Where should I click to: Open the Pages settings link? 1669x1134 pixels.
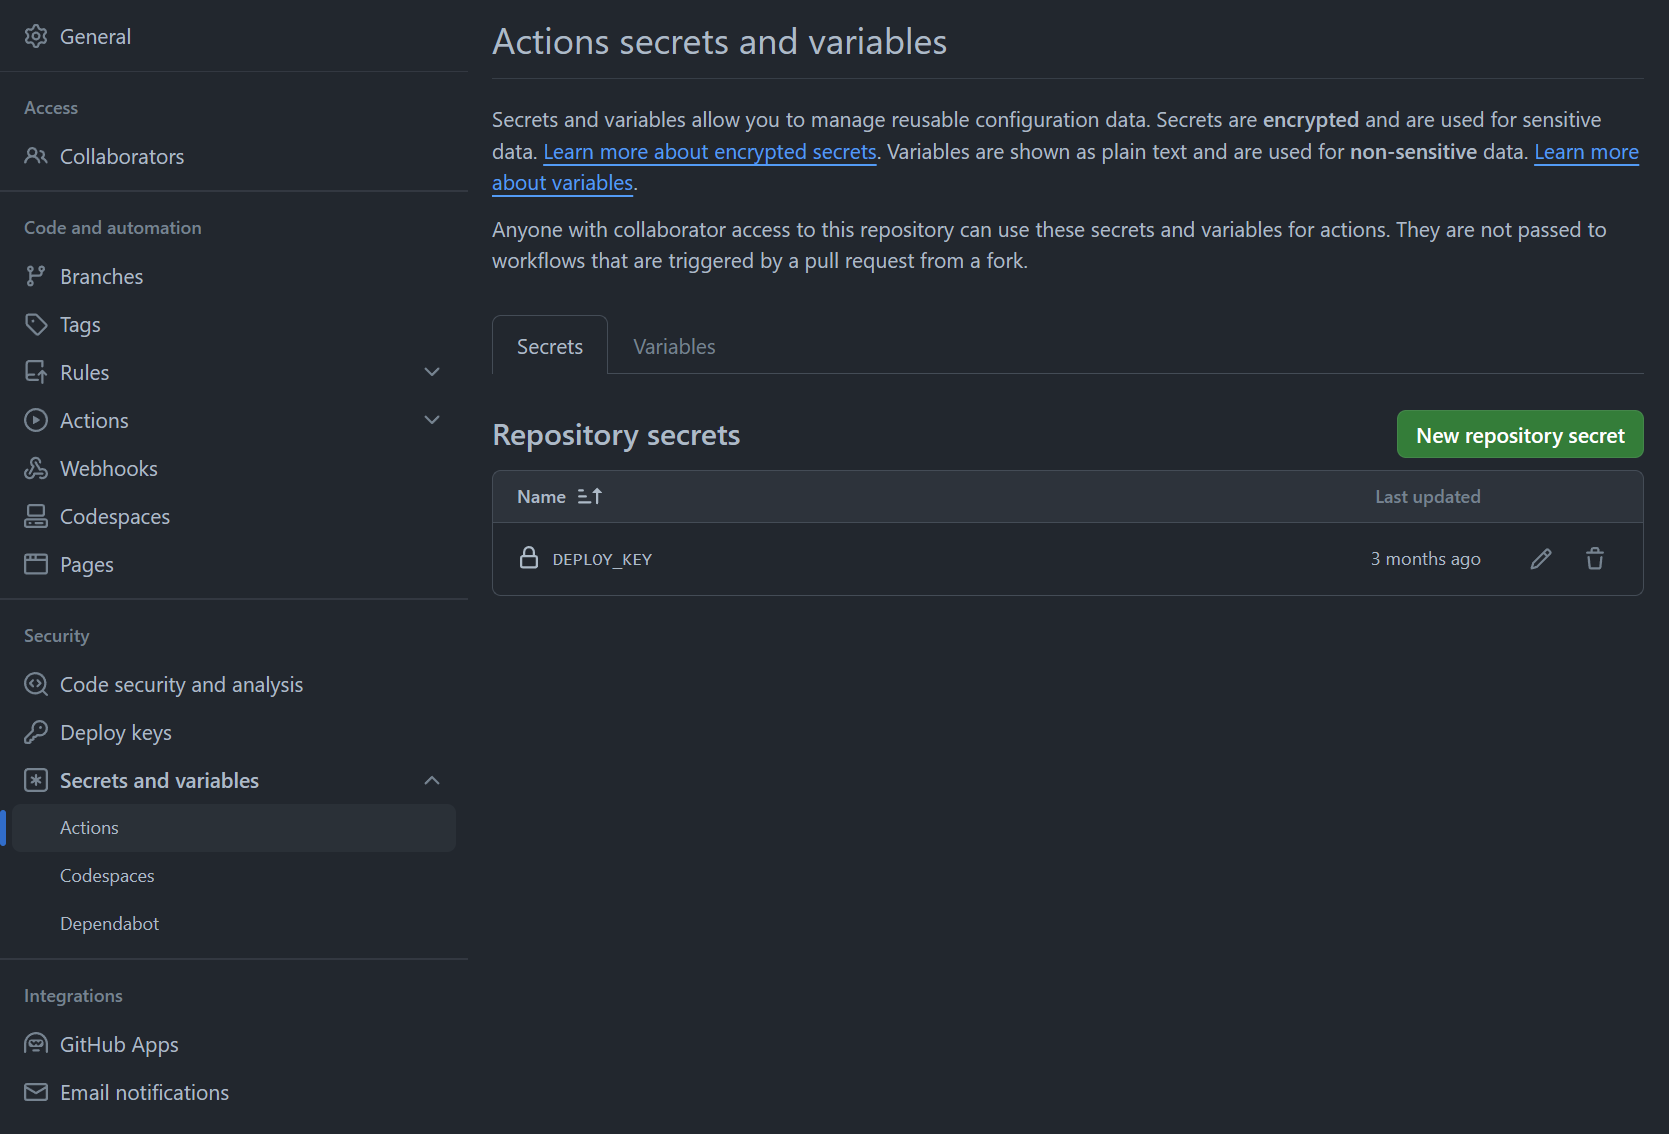87,565
